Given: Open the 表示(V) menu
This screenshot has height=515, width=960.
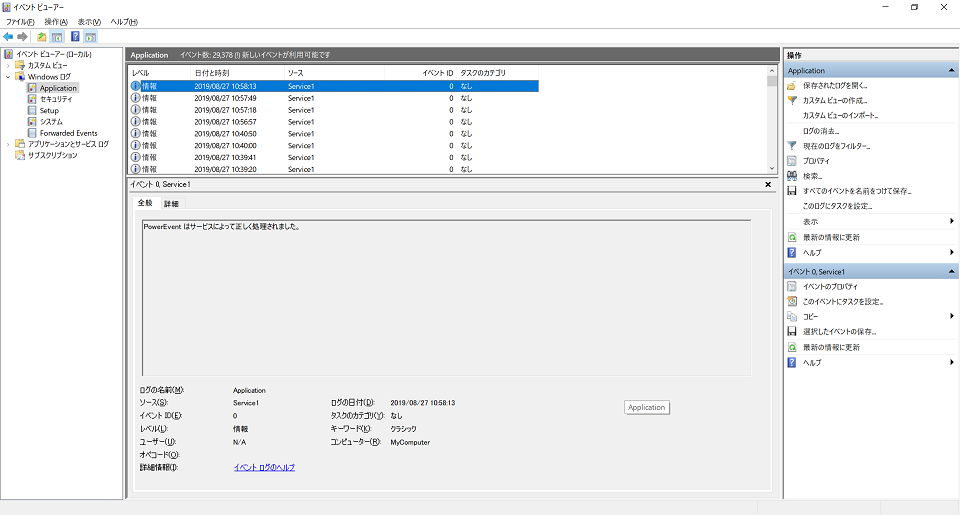Looking at the screenshot, I should pos(89,22).
